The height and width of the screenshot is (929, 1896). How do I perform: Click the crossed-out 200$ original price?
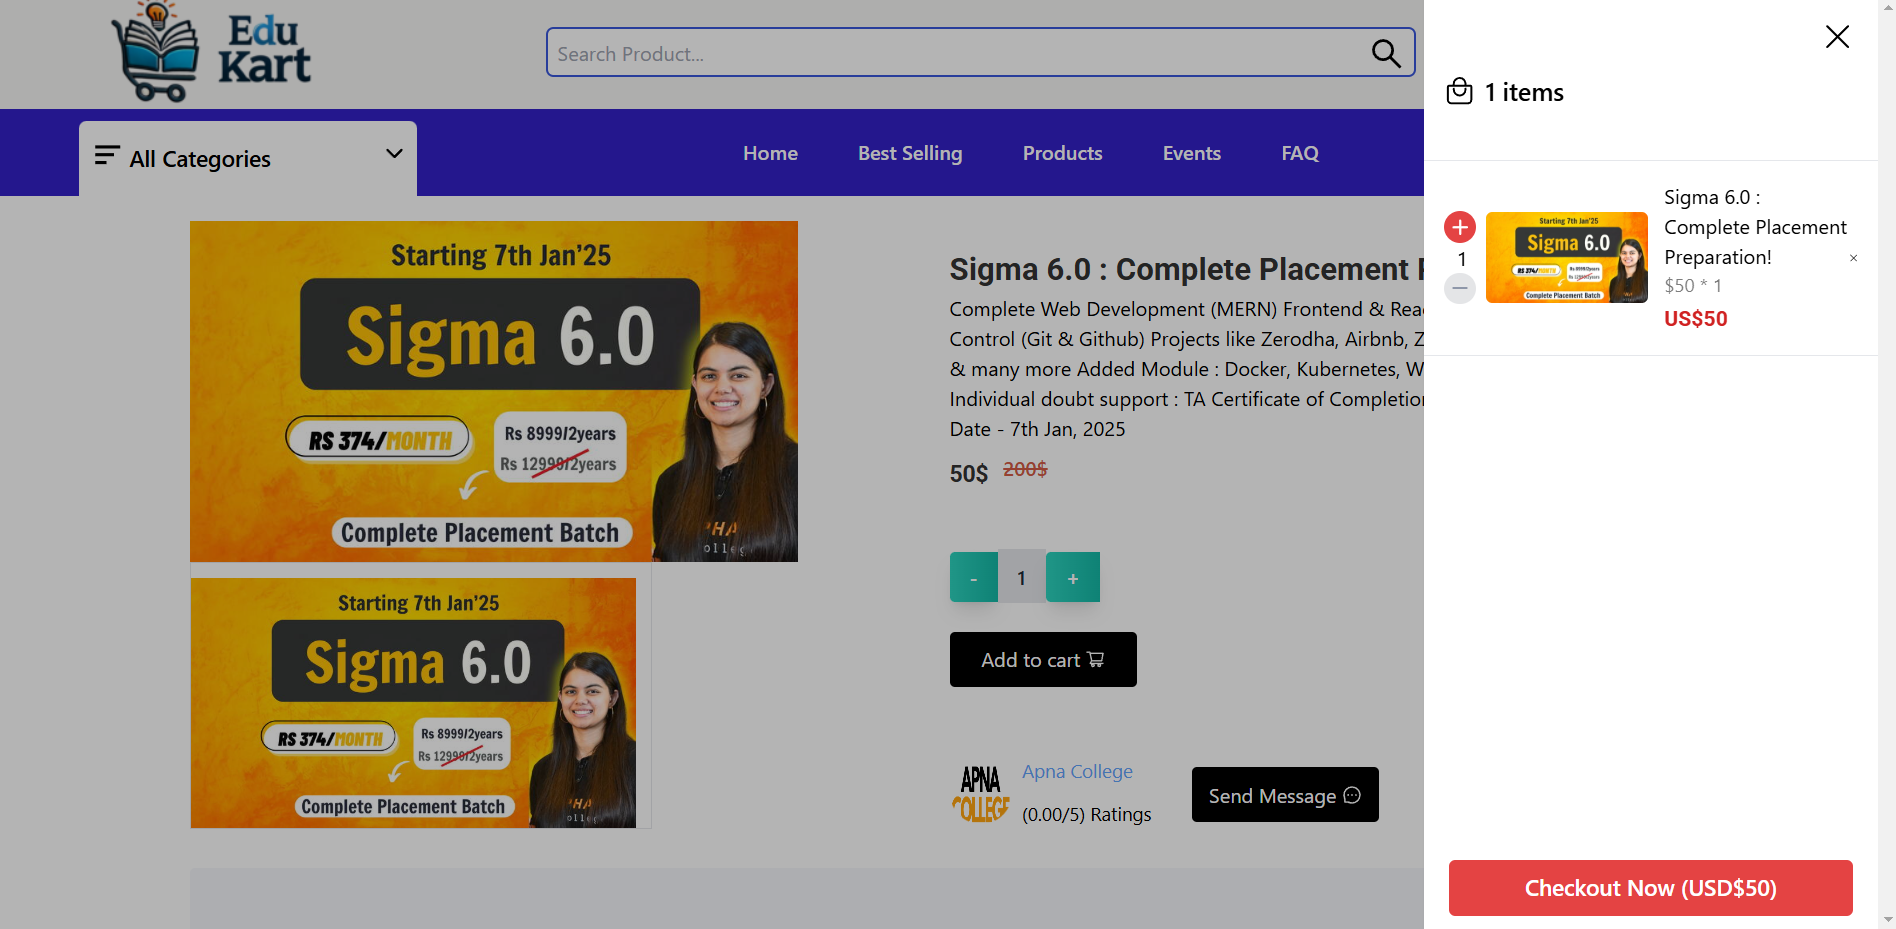tap(1025, 469)
